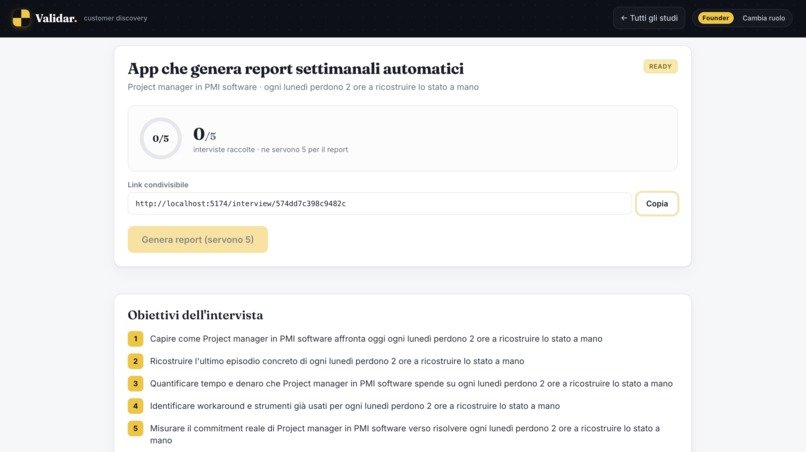Select objective text Quantificare tempo e denaro
Viewport: 806px width, 452px height.
[x=411, y=384]
